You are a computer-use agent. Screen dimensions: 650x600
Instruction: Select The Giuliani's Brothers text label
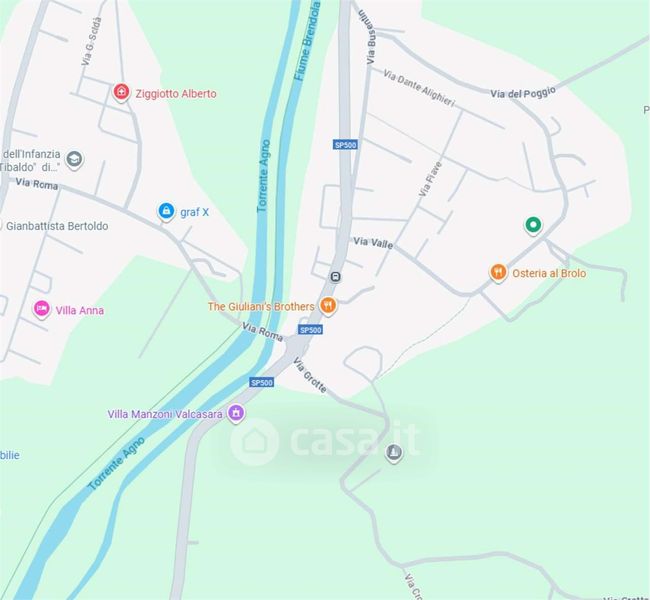point(261,306)
